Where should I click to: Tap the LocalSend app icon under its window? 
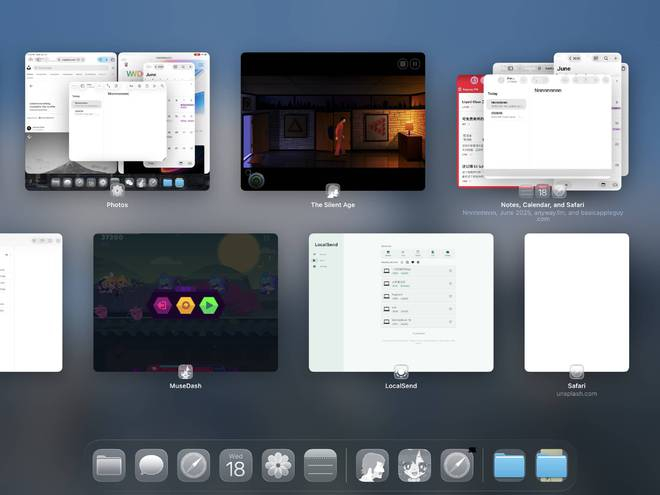coord(401,372)
